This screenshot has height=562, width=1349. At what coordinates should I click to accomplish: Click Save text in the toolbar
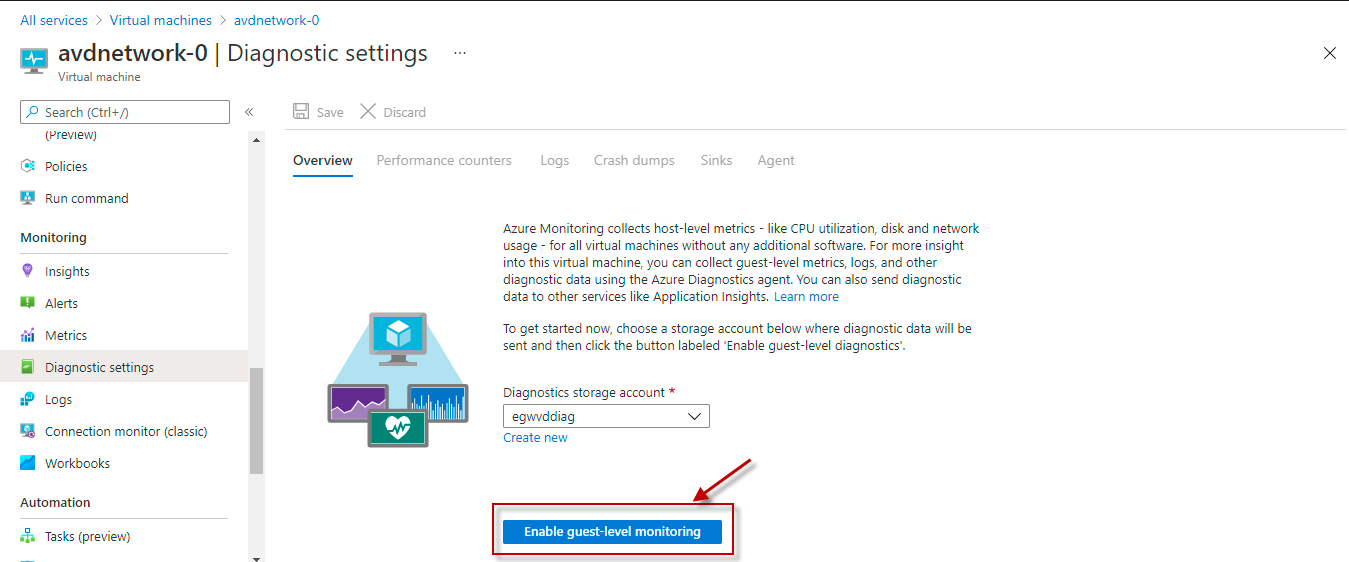point(330,112)
